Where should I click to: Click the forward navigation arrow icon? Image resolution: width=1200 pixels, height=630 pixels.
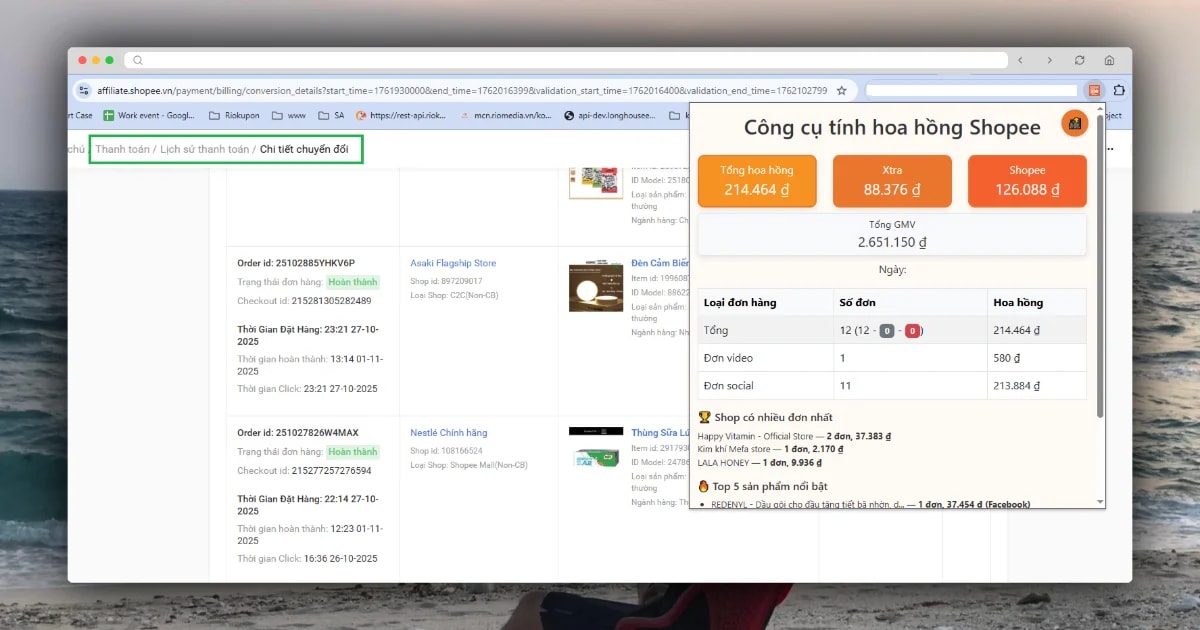pos(1051,60)
